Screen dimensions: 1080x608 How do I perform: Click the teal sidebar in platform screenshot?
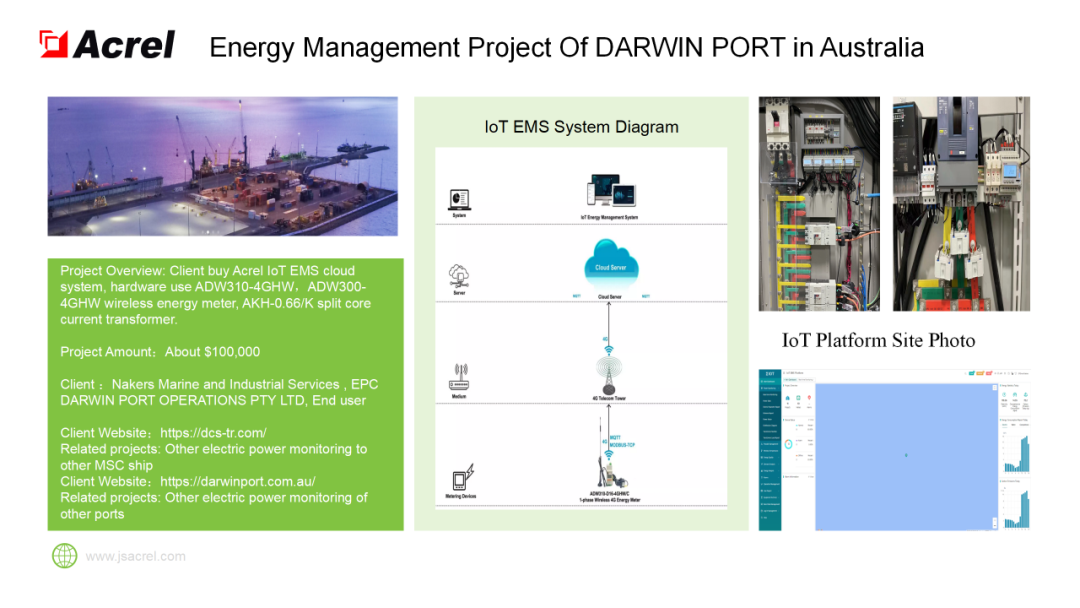click(x=770, y=450)
